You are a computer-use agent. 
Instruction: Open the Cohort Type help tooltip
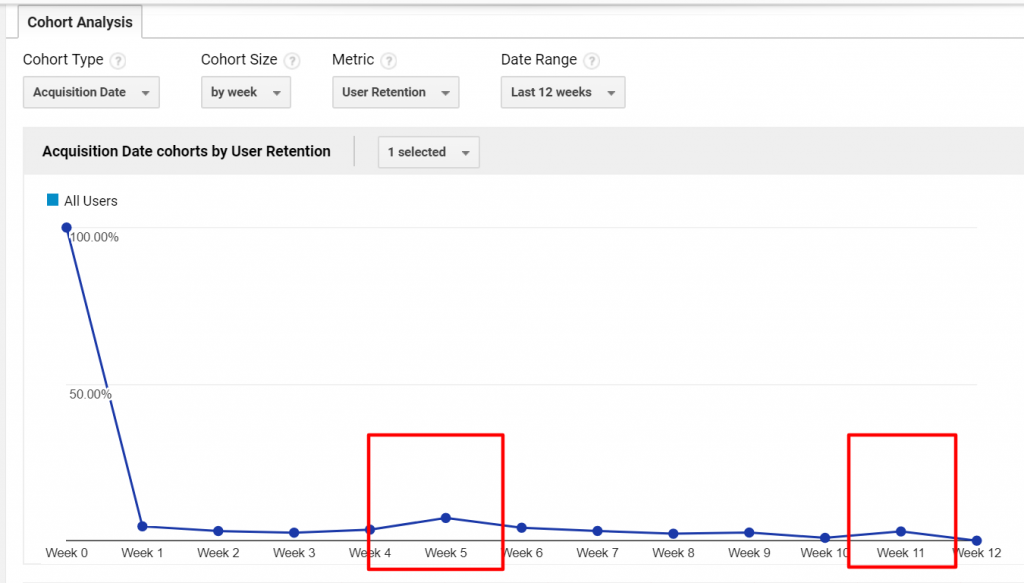coord(117,60)
